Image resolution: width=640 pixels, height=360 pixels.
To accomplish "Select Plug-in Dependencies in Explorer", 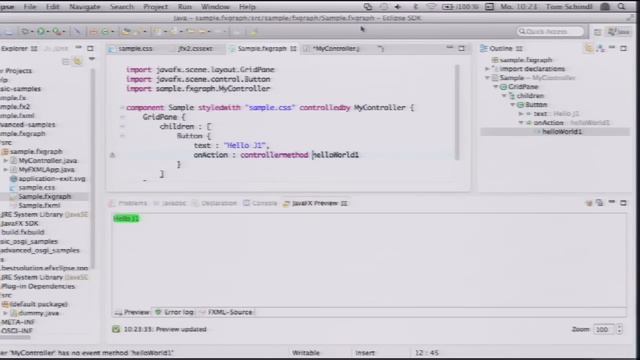I will (38, 287).
